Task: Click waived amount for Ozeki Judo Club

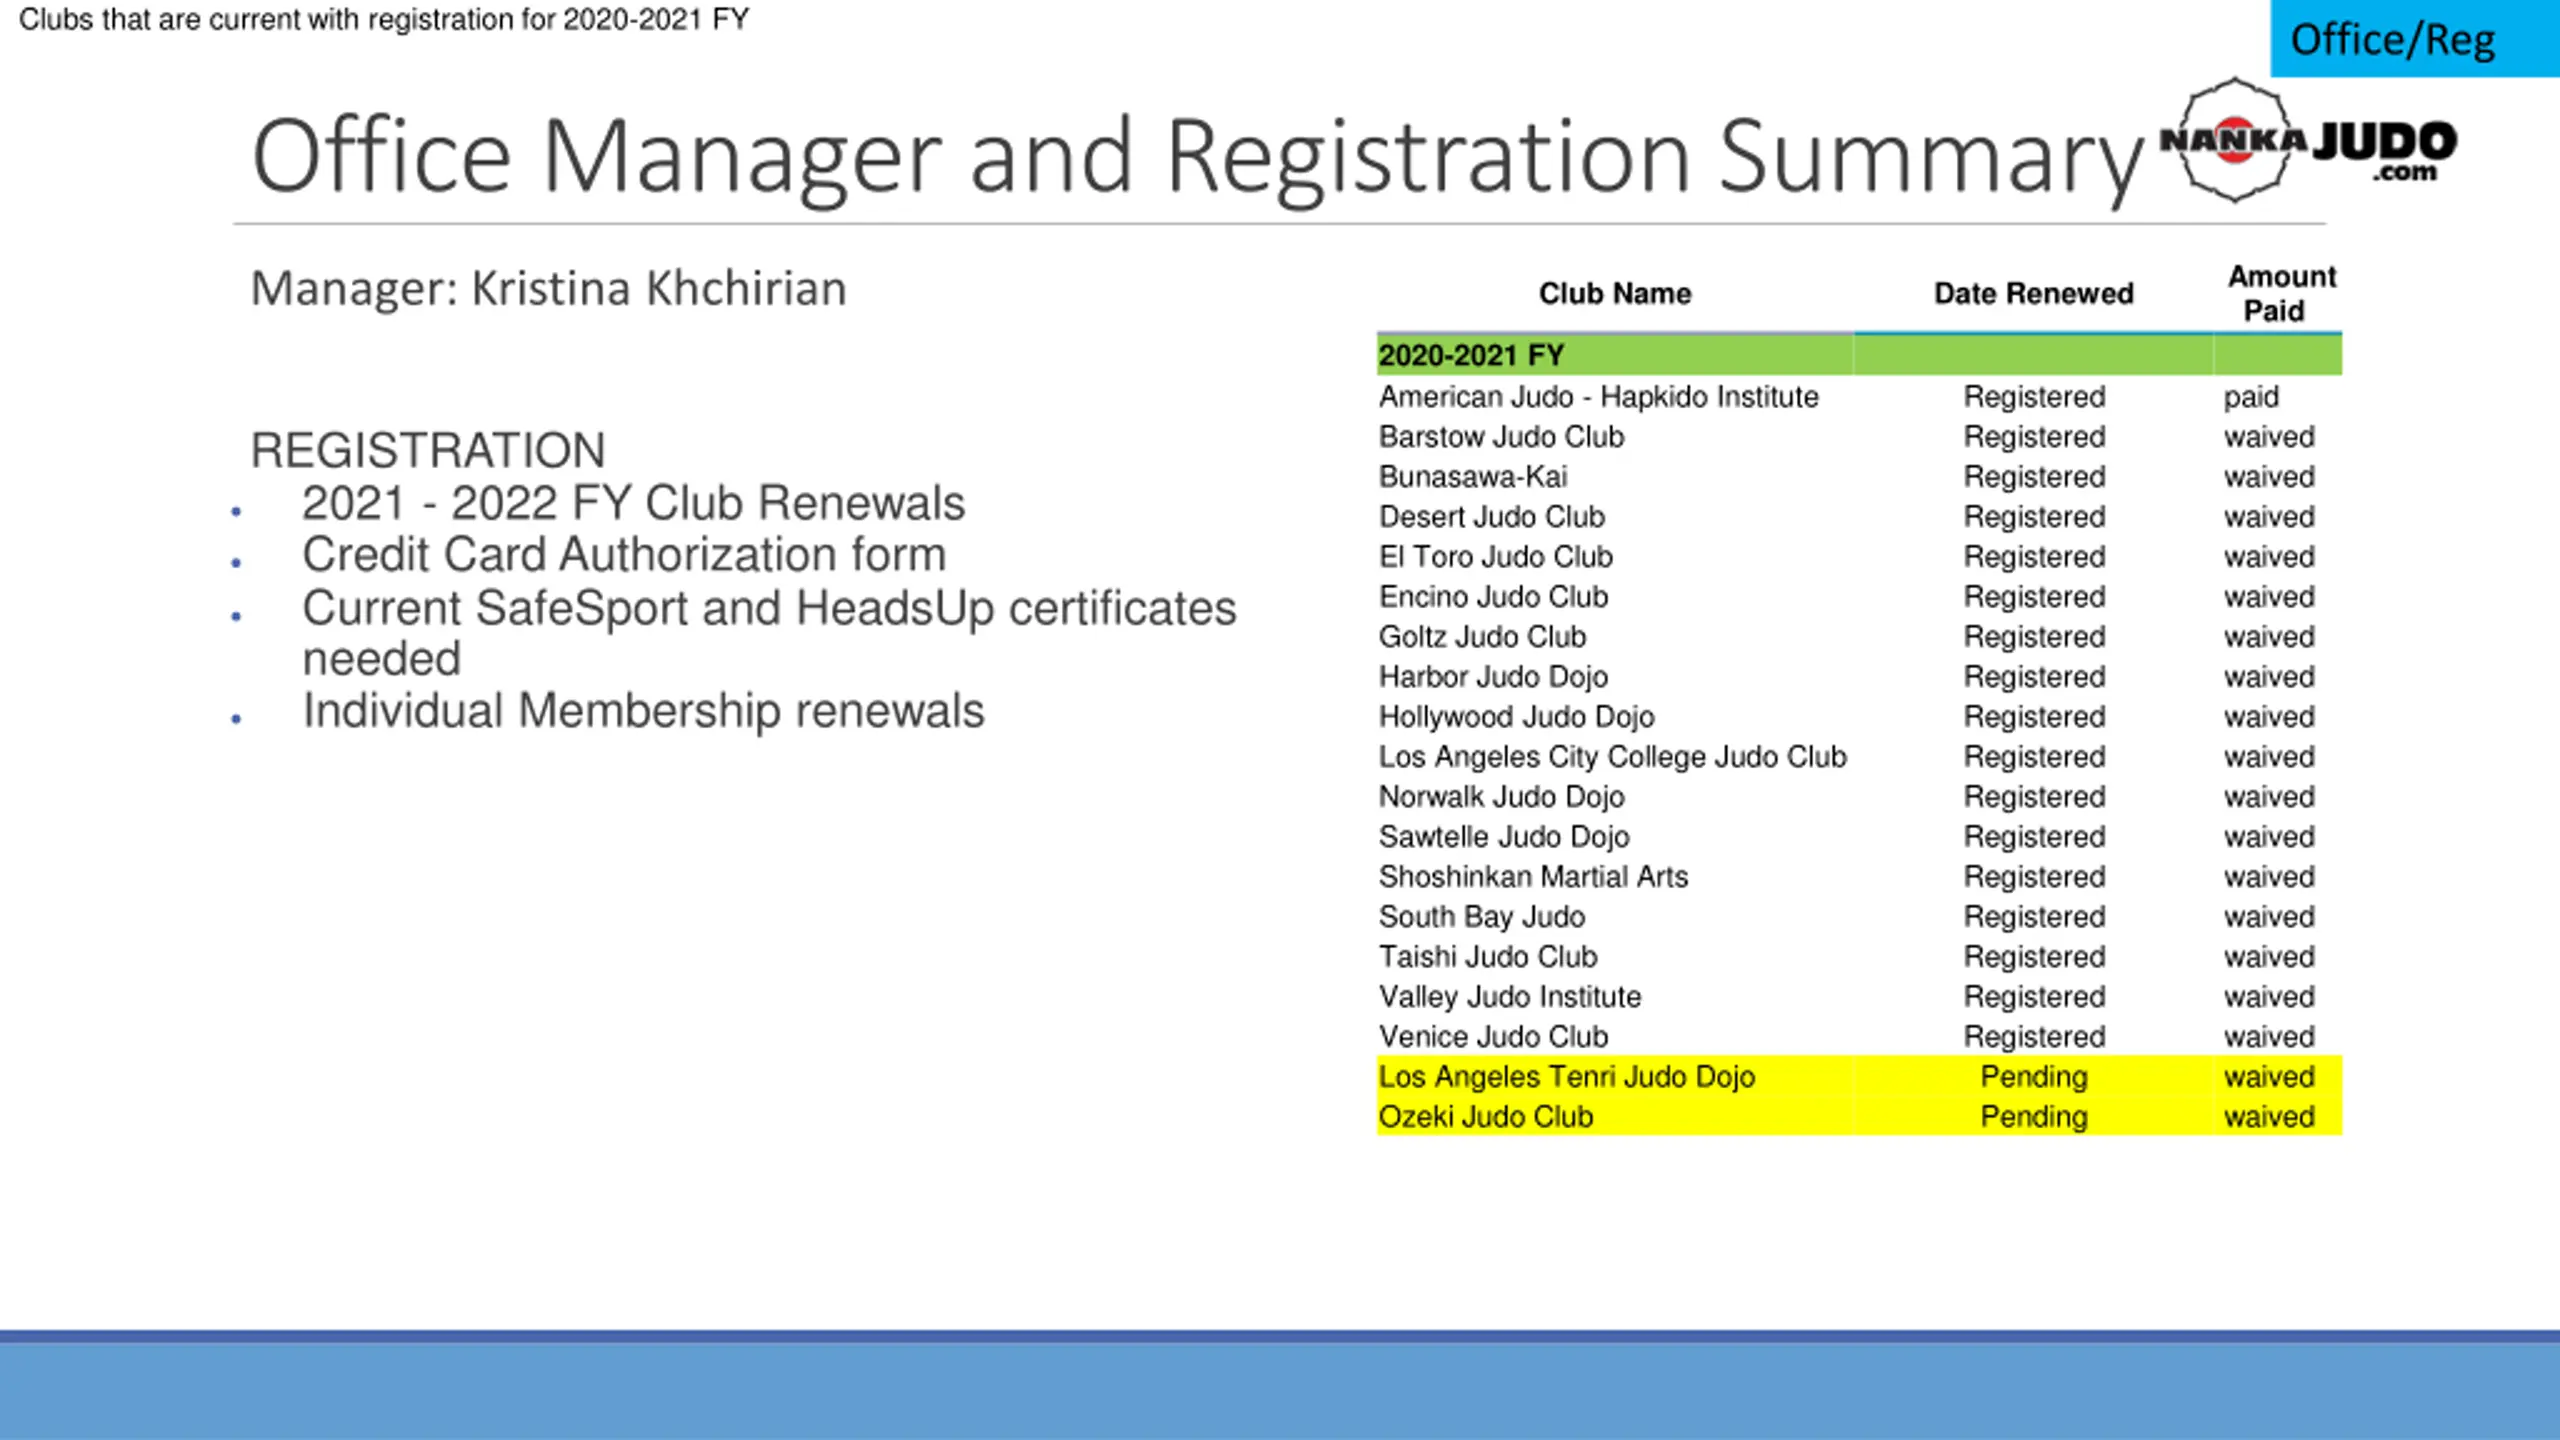Action: click(x=2269, y=1117)
